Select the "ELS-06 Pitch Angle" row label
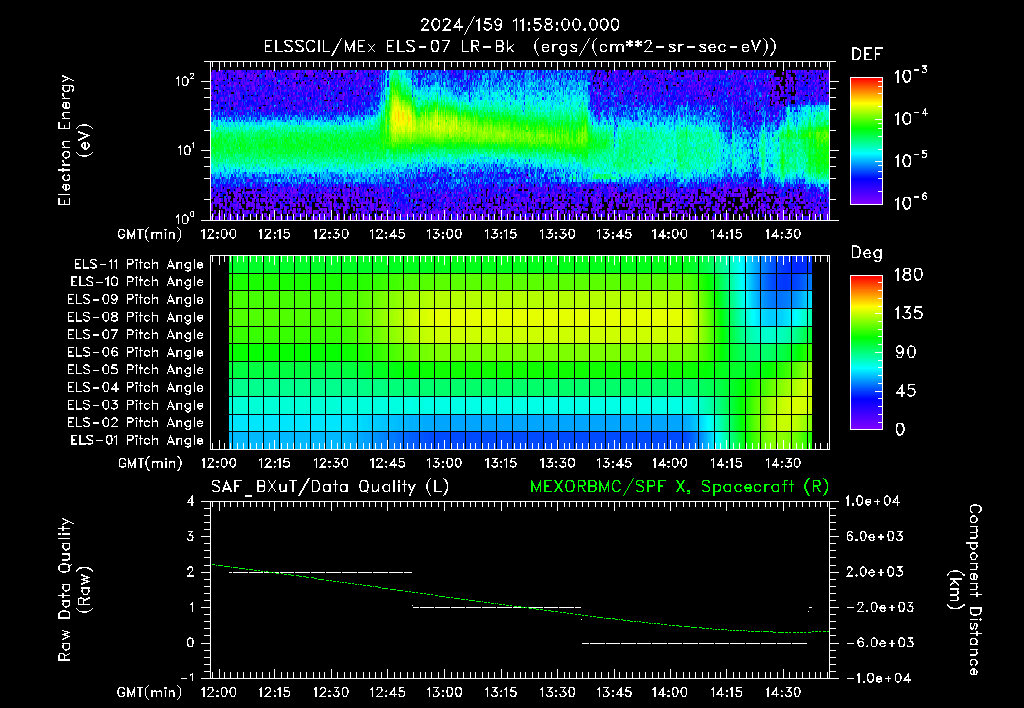1024x708 pixels. tap(136, 353)
